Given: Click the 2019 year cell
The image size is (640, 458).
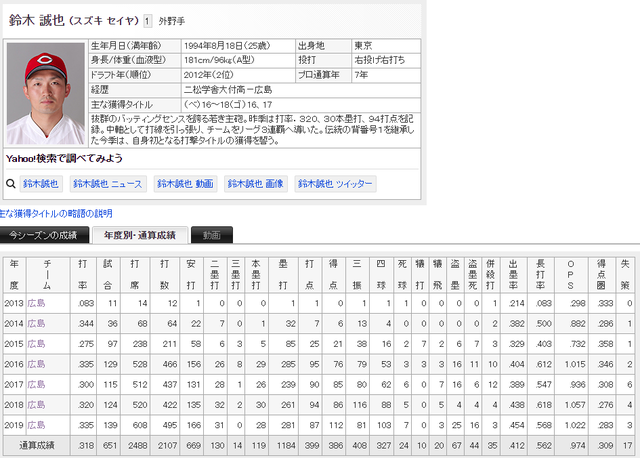Looking at the screenshot, I should click(x=14, y=425).
